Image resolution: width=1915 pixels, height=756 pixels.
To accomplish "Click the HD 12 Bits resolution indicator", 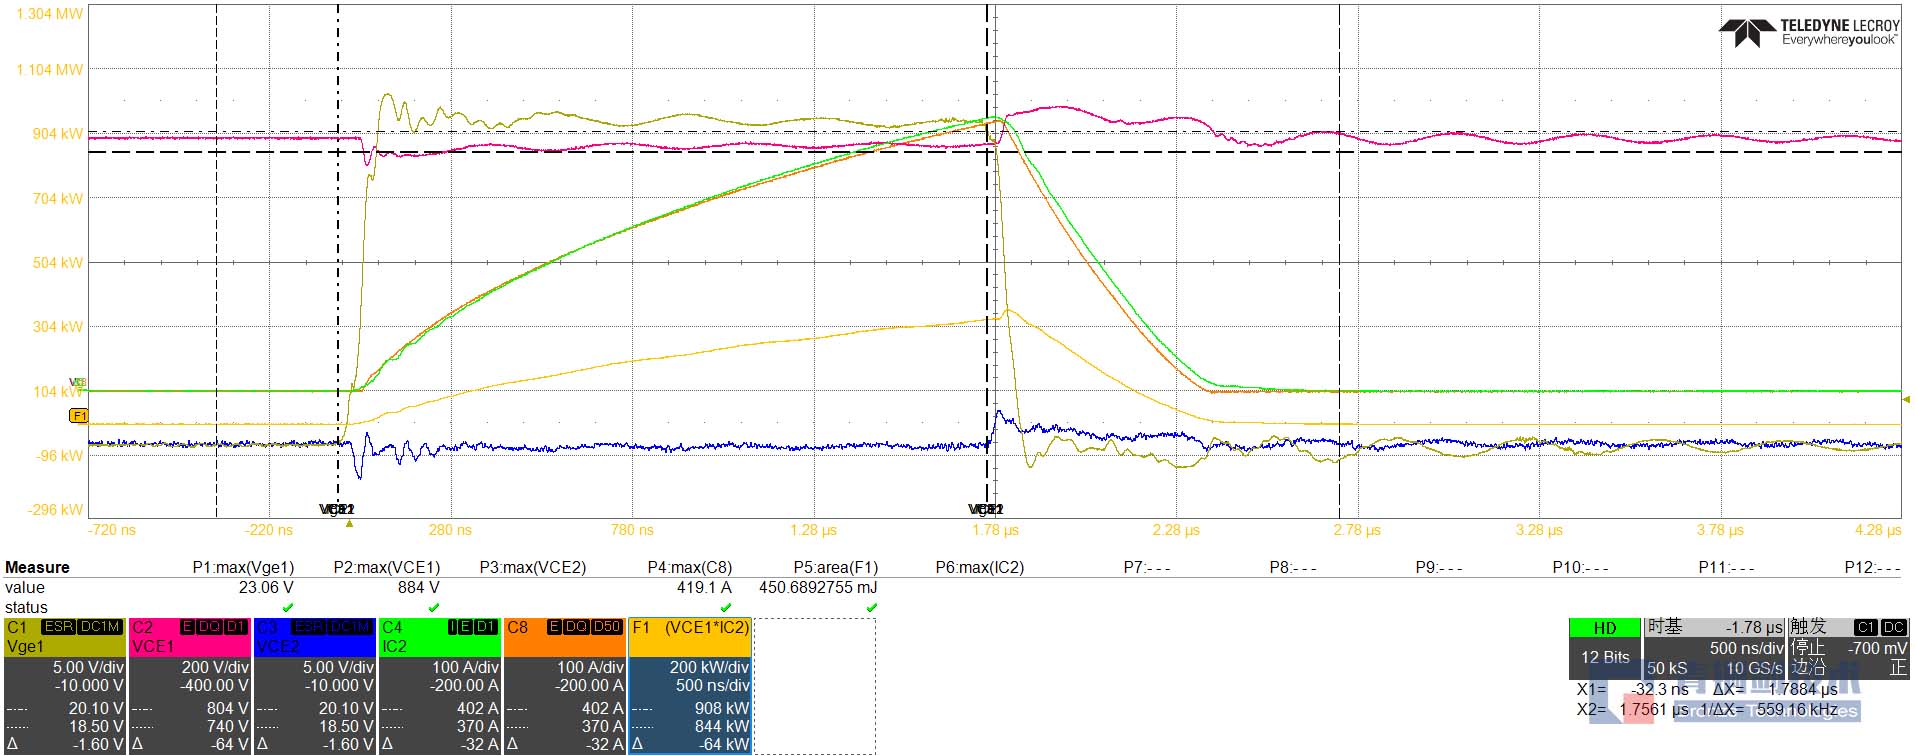I will 1605,648.
